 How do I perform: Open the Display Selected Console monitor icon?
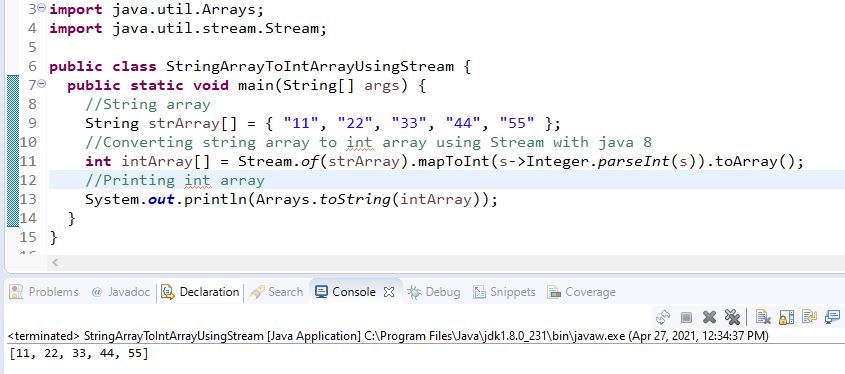pyautogui.click(x=832, y=317)
